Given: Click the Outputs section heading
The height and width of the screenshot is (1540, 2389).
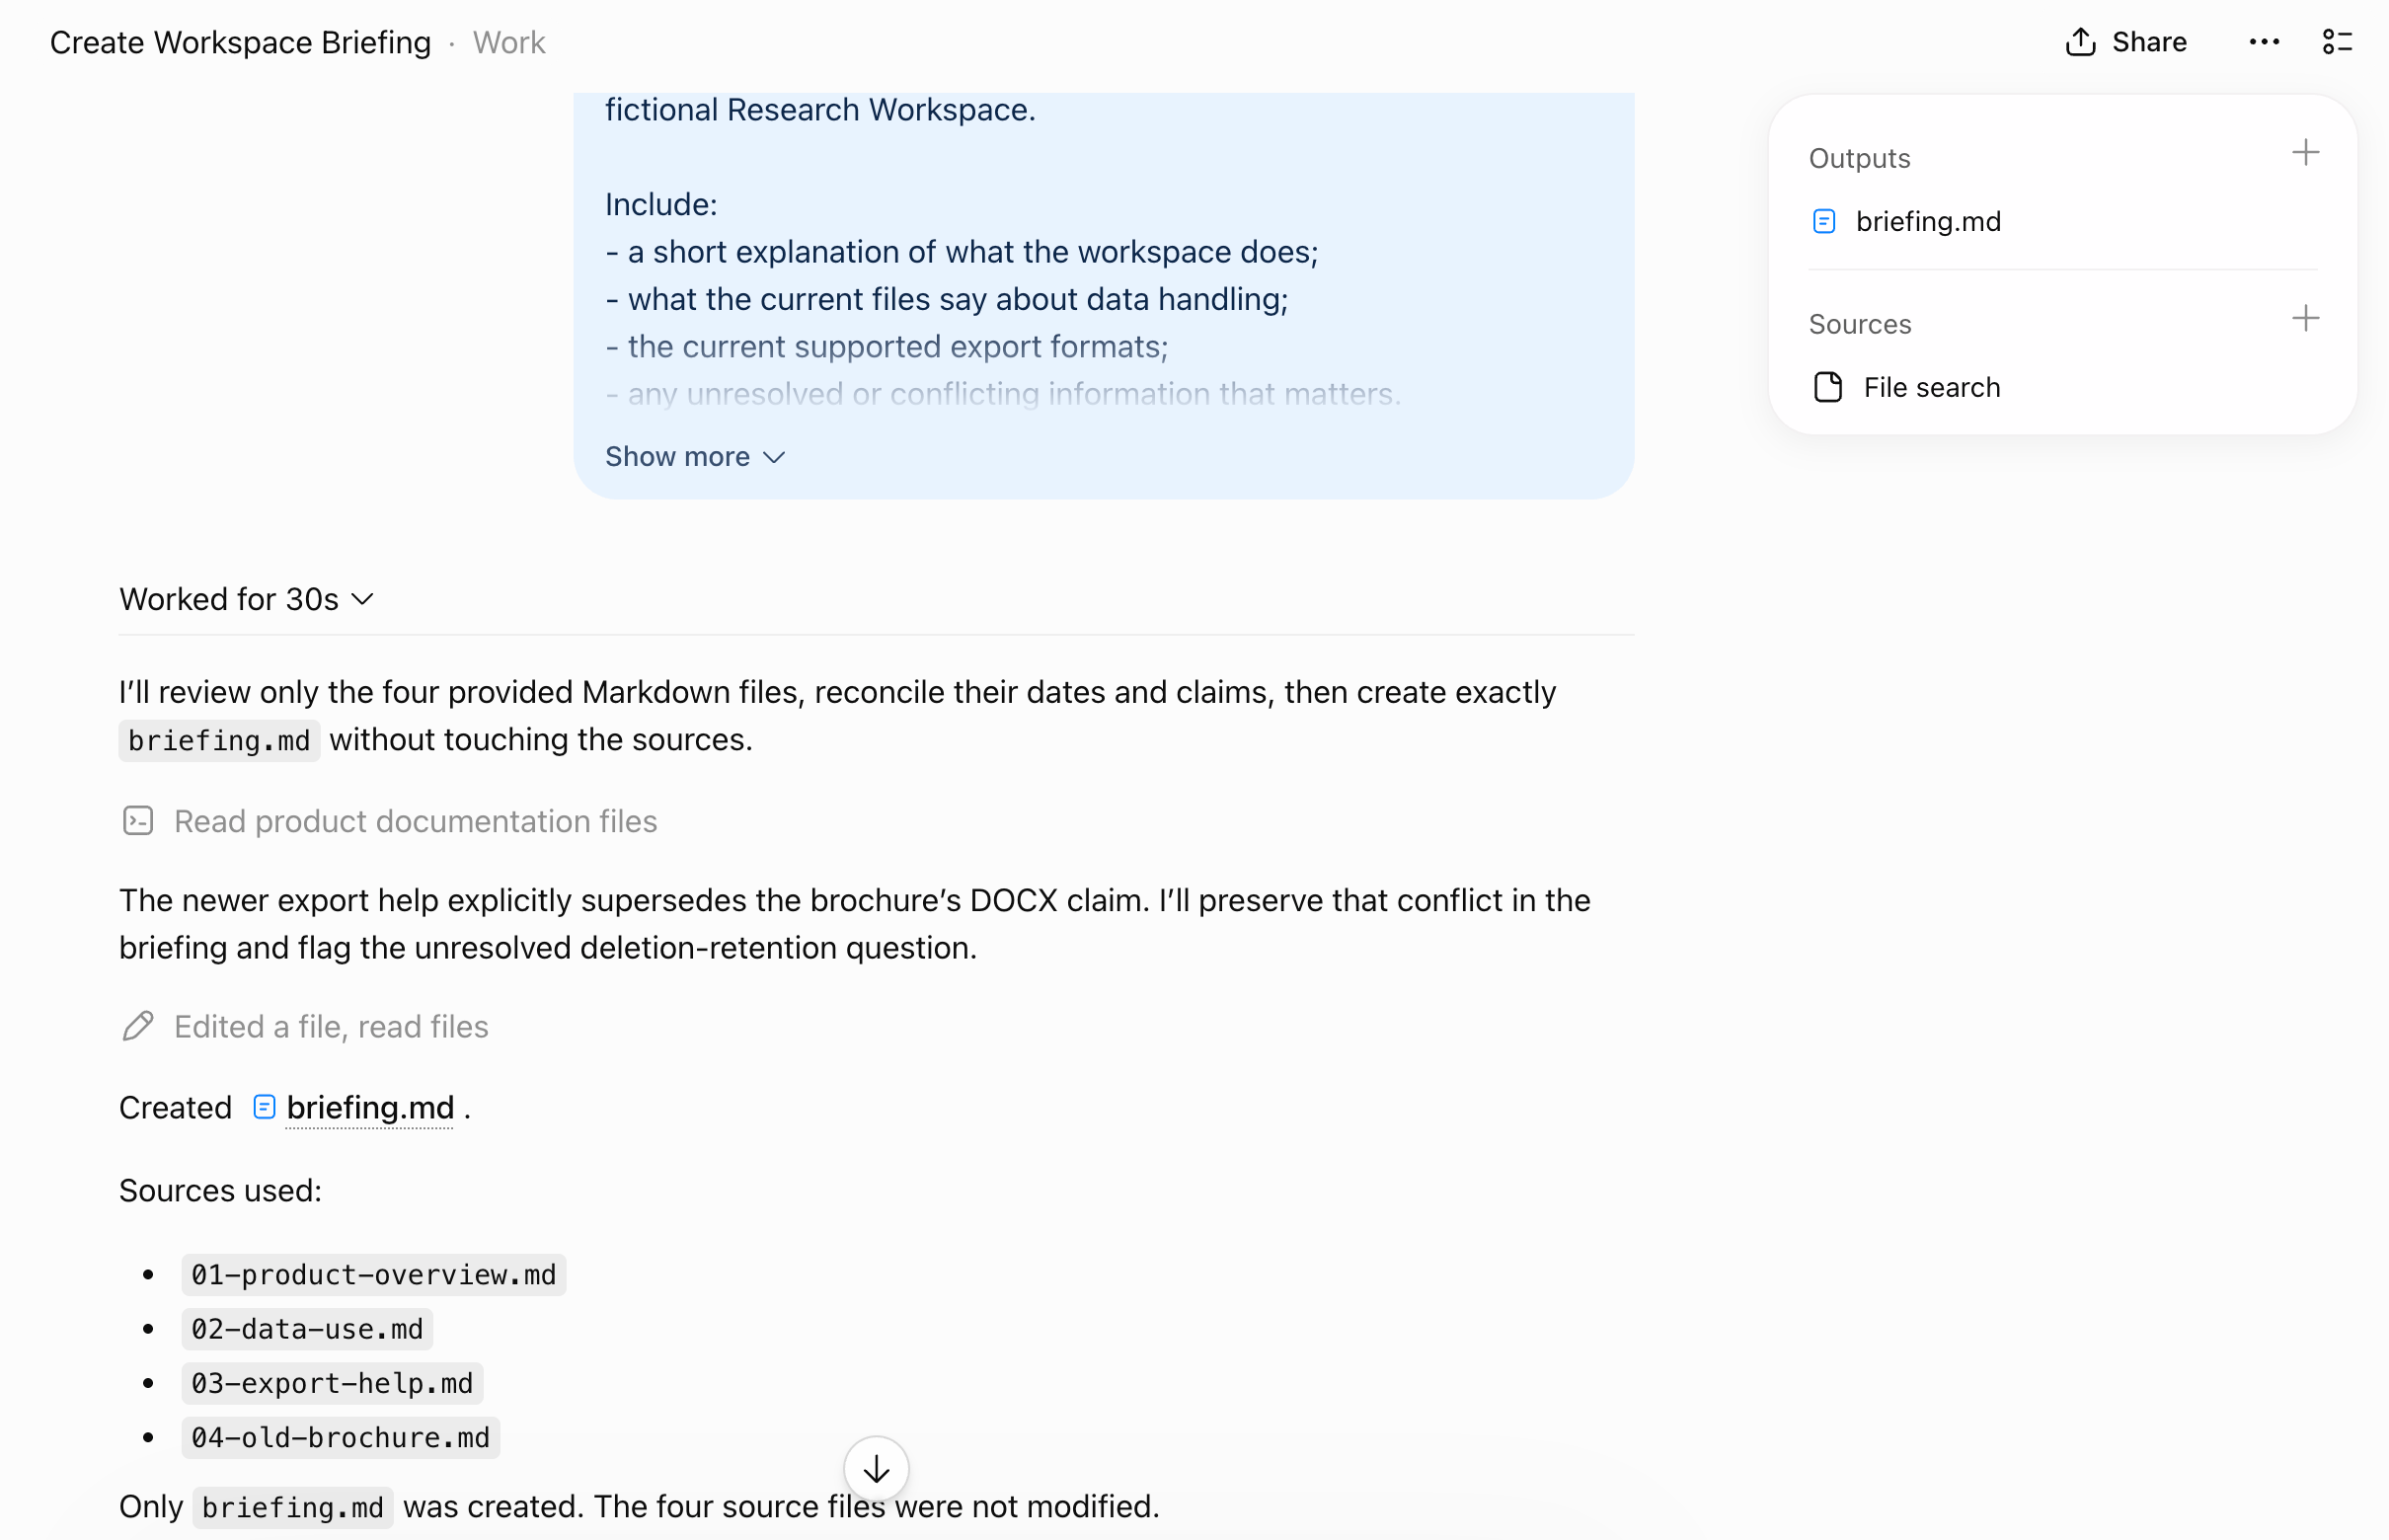Looking at the screenshot, I should tap(1859, 158).
